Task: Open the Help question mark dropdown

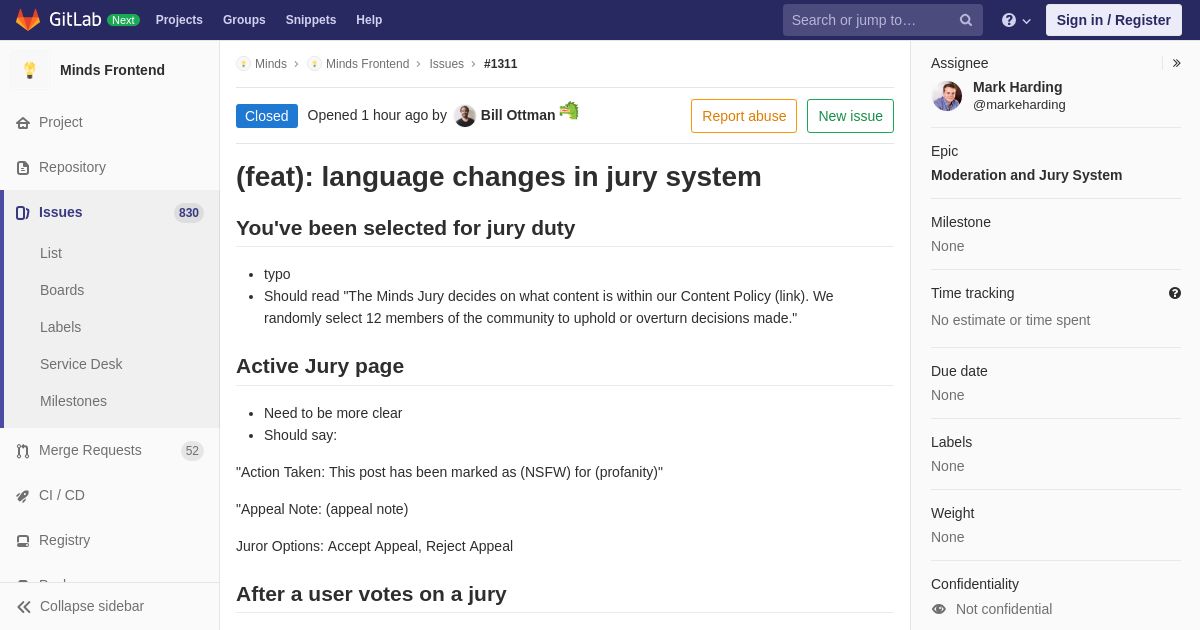Action: pos(1015,20)
